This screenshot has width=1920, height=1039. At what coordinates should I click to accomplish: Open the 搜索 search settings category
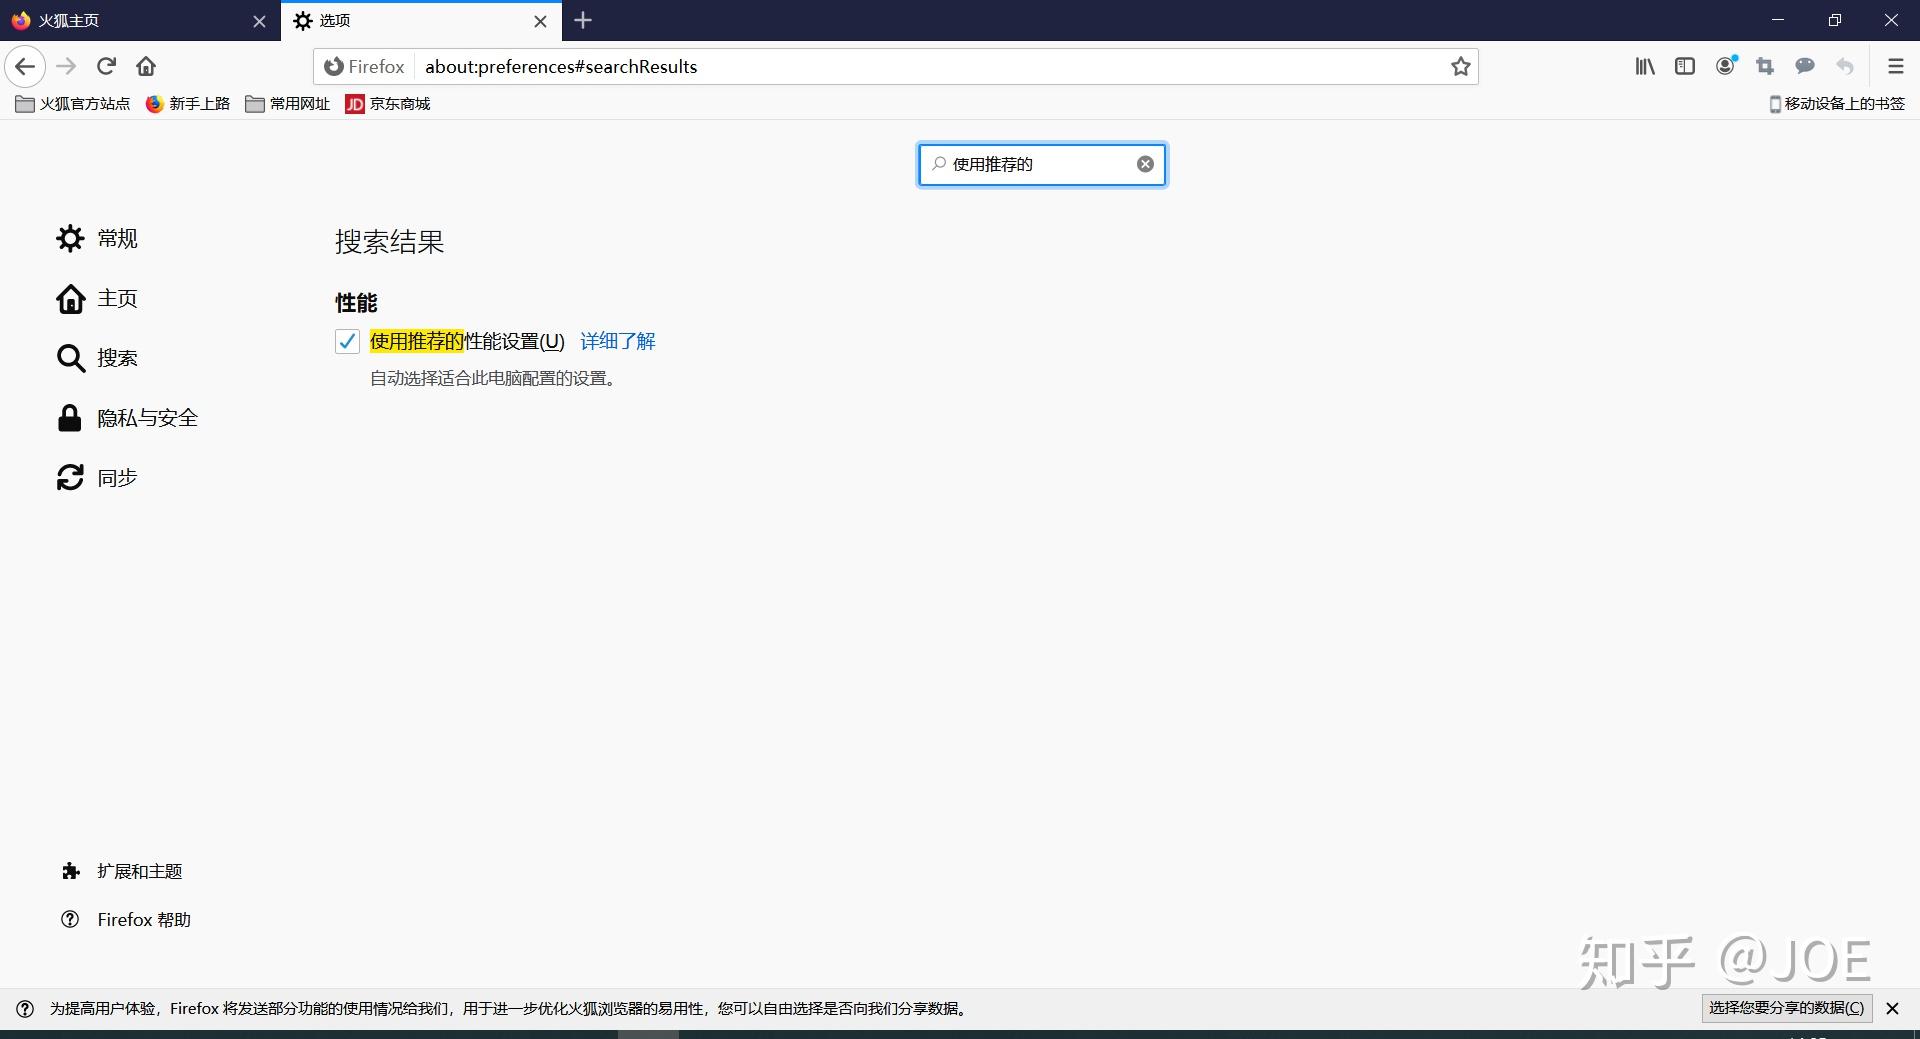click(97, 358)
